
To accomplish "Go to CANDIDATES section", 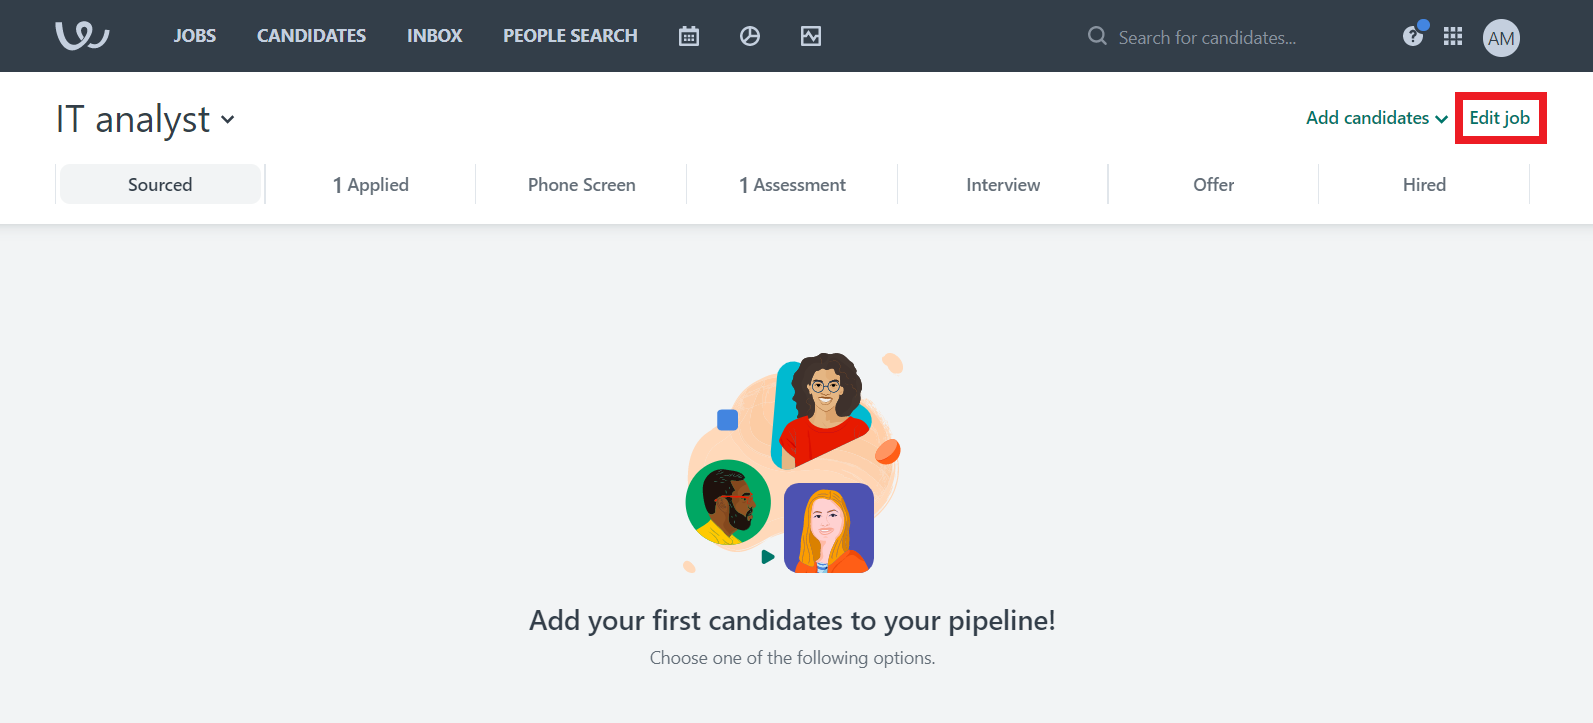I will pos(311,36).
